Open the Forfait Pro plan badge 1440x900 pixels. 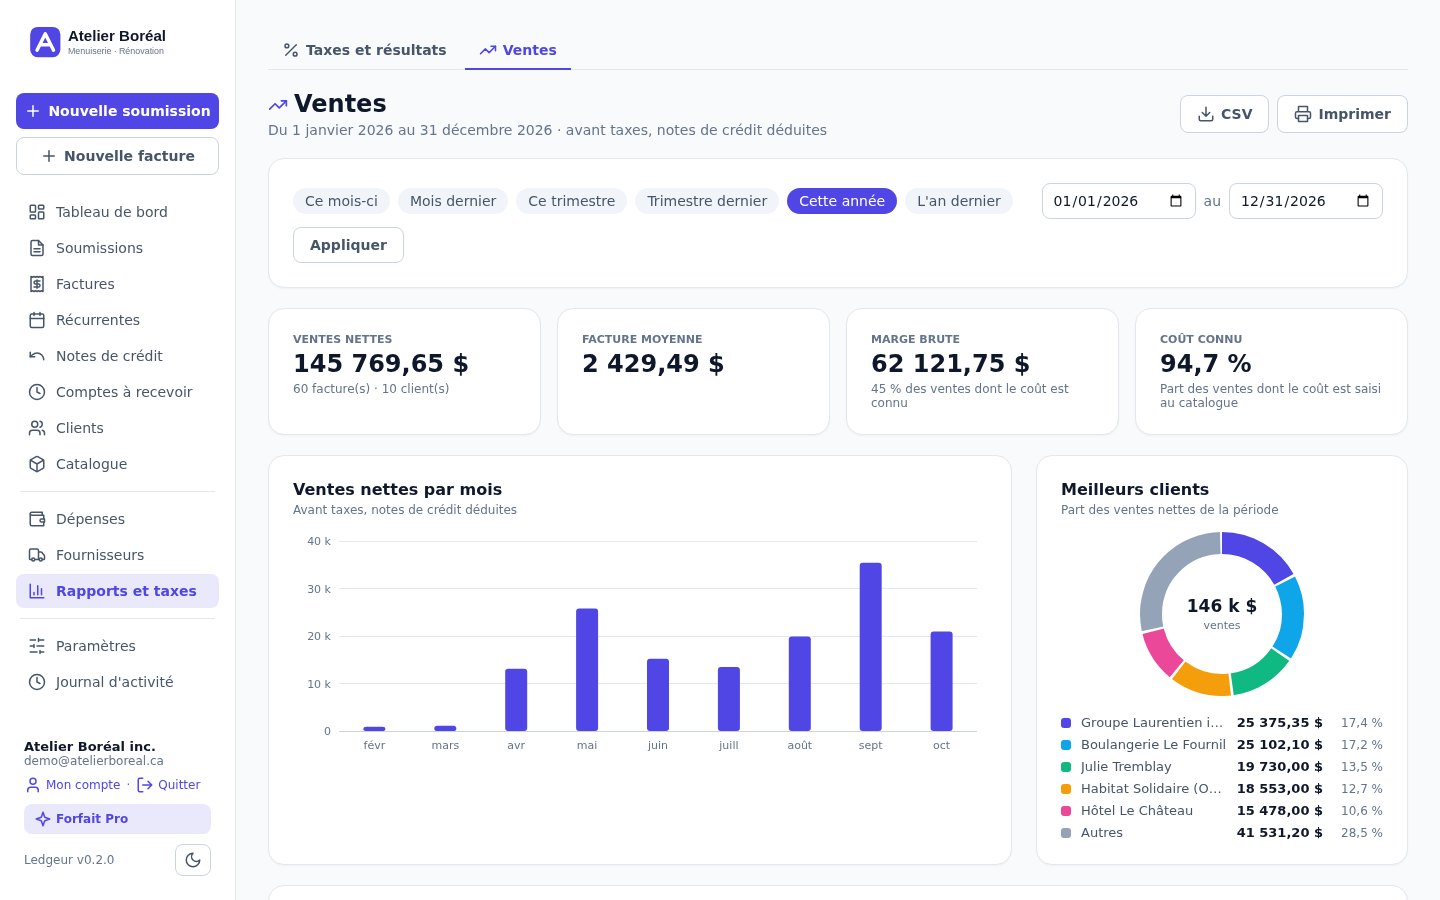pyautogui.click(x=117, y=819)
